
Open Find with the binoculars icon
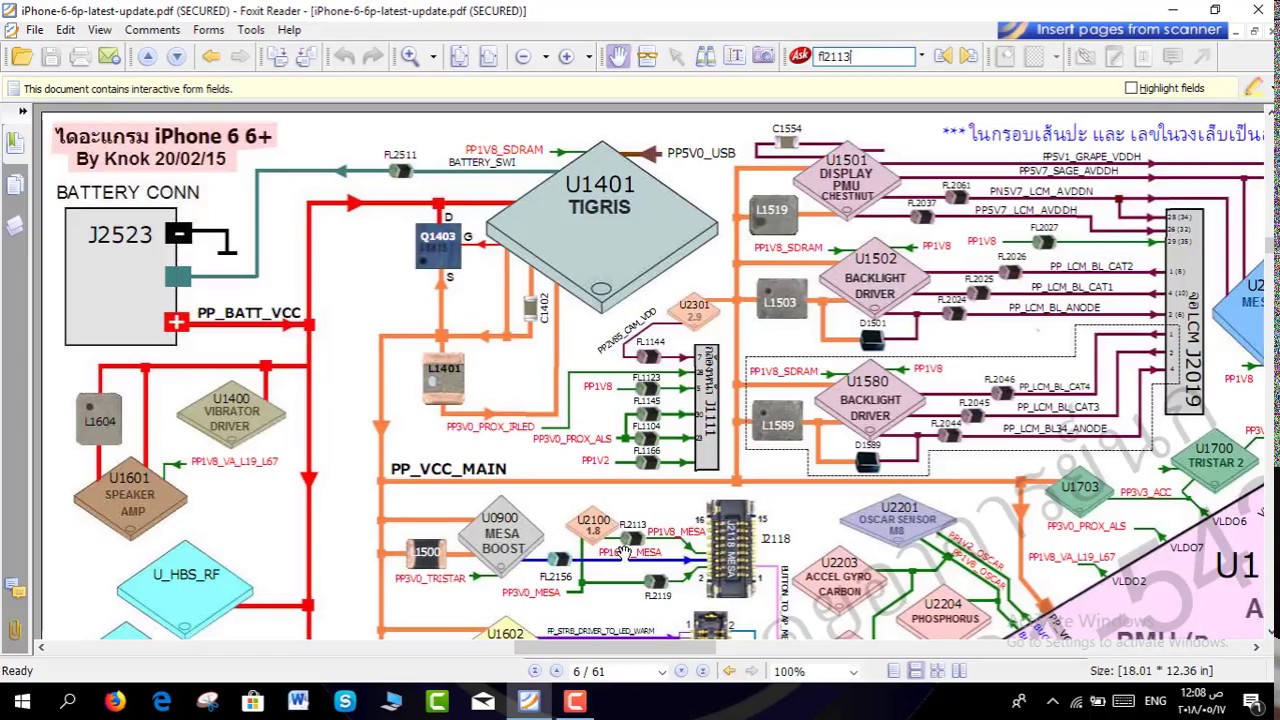pyautogui.click(x=705, y=57)
